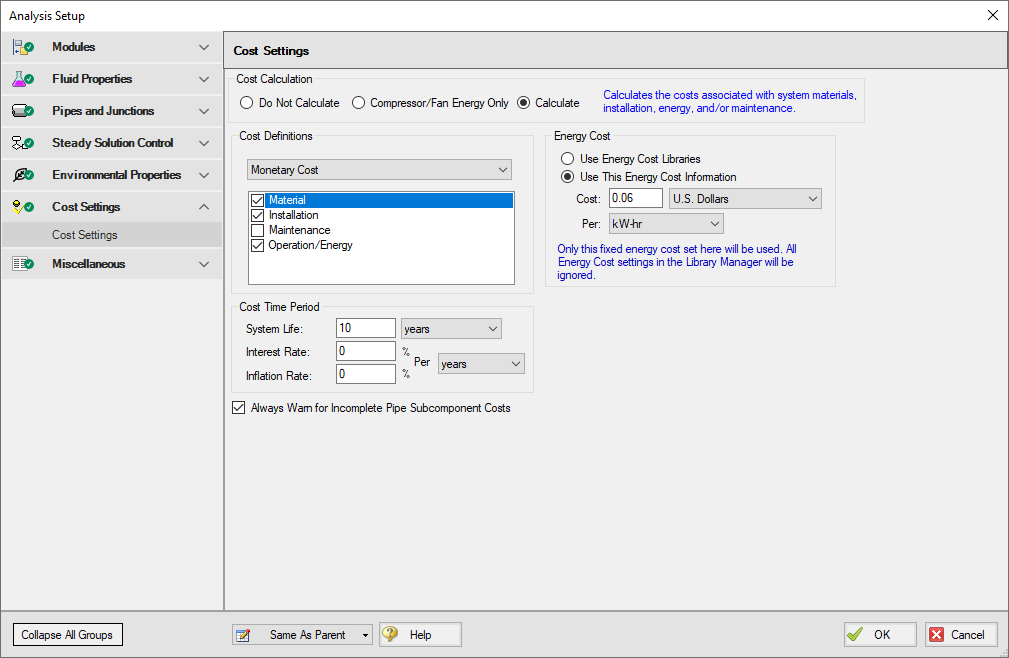This screenshot has height=658, width=1009.
Task: Click the Cost Settings group icon
Action: (x=23, y=207)
